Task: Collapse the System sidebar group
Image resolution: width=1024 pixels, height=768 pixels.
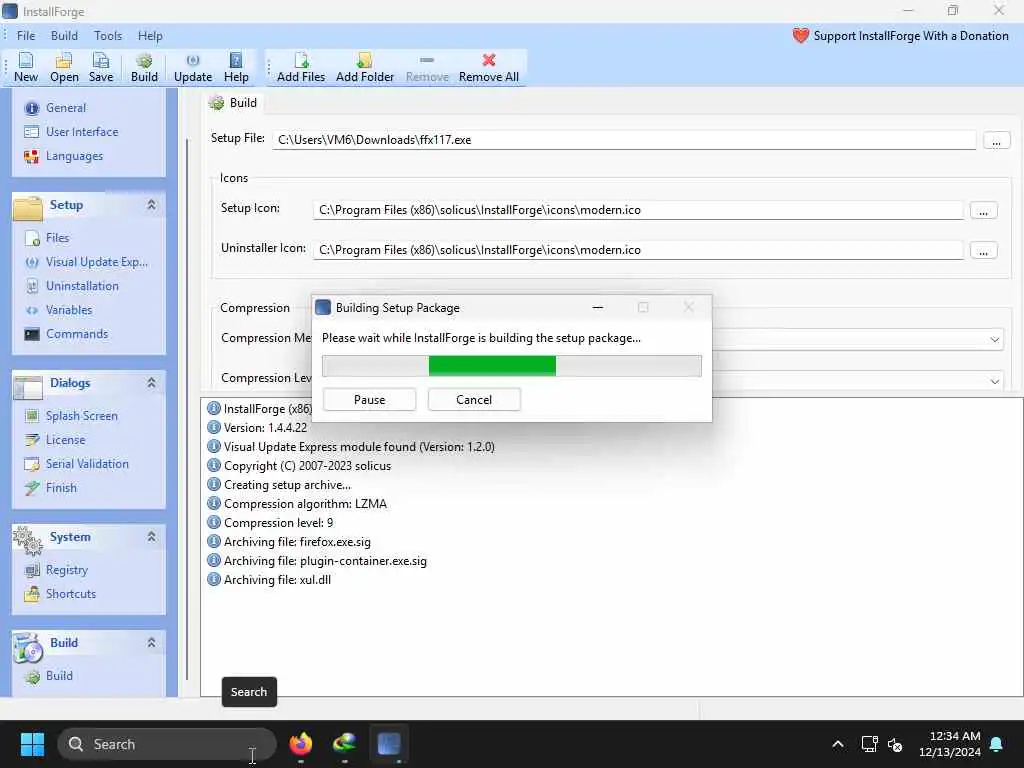Action: (151, 537)
